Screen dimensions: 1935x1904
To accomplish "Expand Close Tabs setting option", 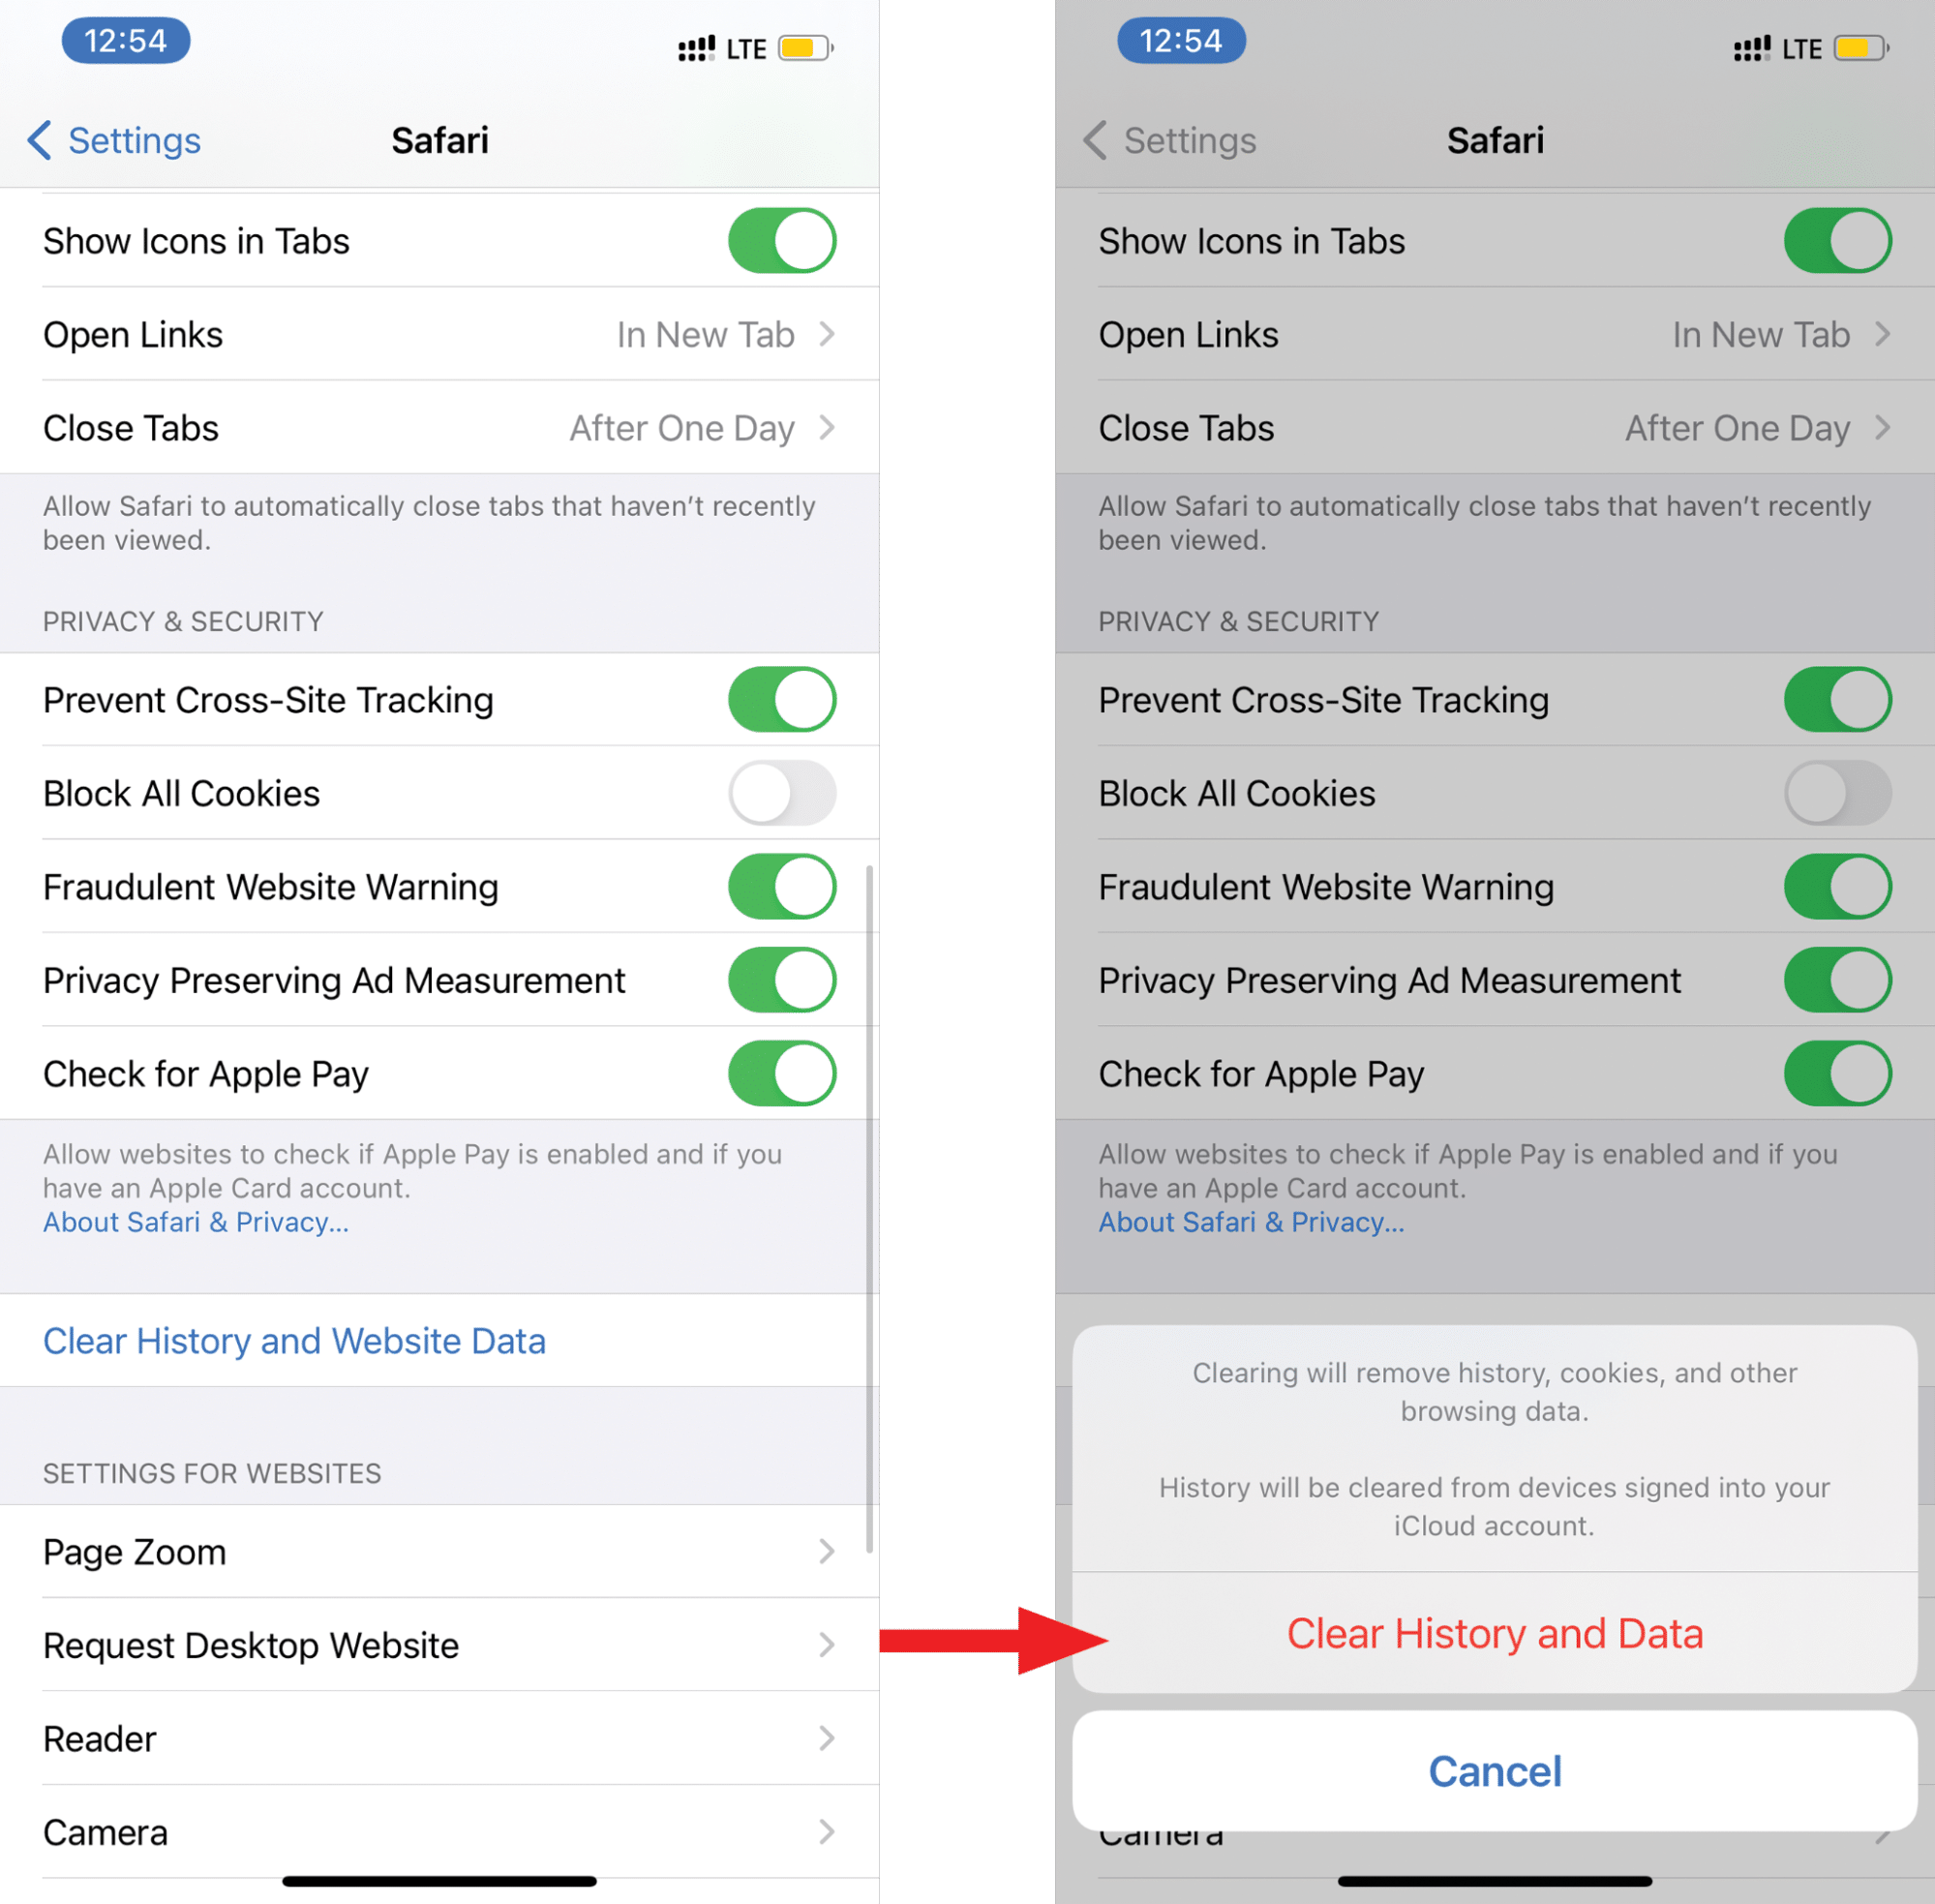I will (x=819, y=427).
